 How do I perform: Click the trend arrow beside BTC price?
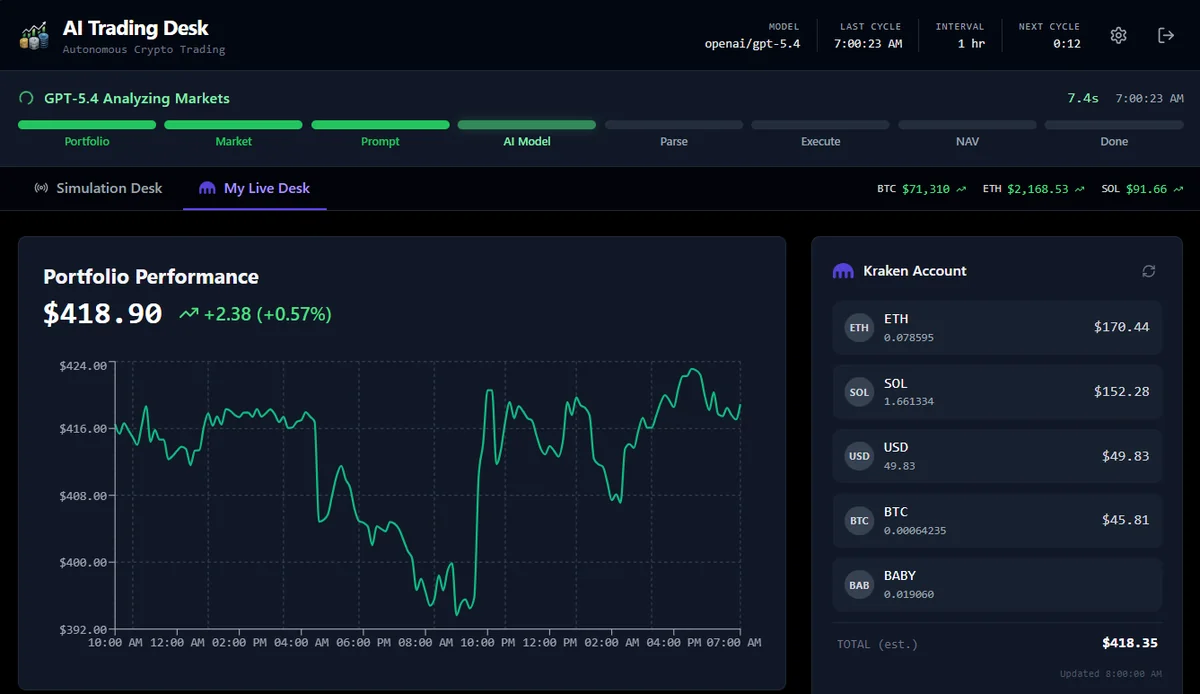point(961,189)
